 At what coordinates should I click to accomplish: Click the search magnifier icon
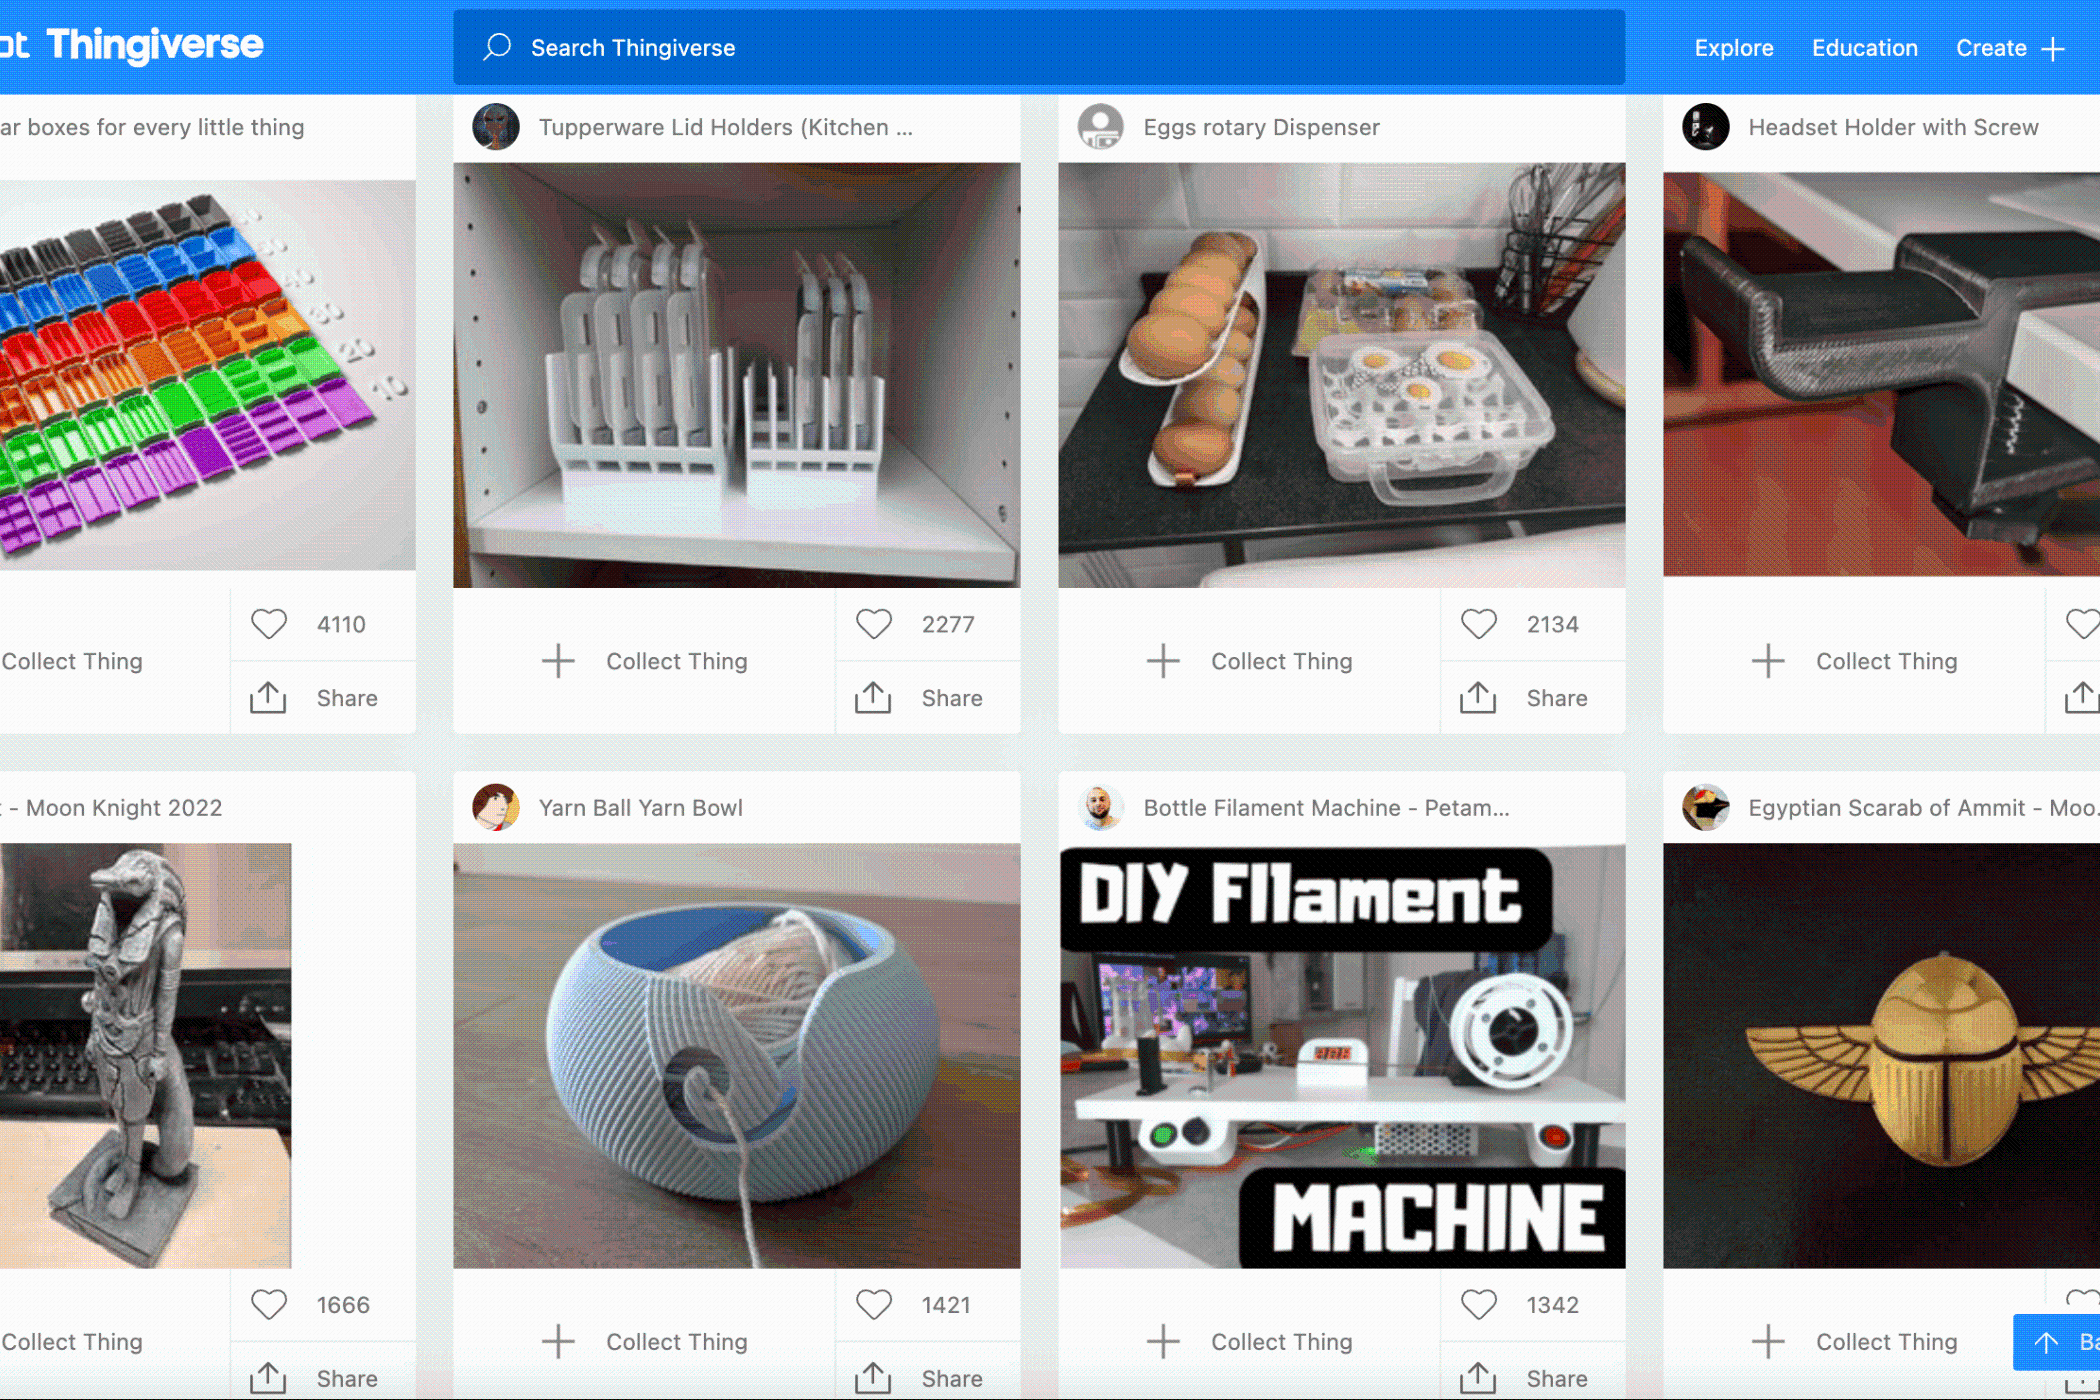click(x=497, y=47)
